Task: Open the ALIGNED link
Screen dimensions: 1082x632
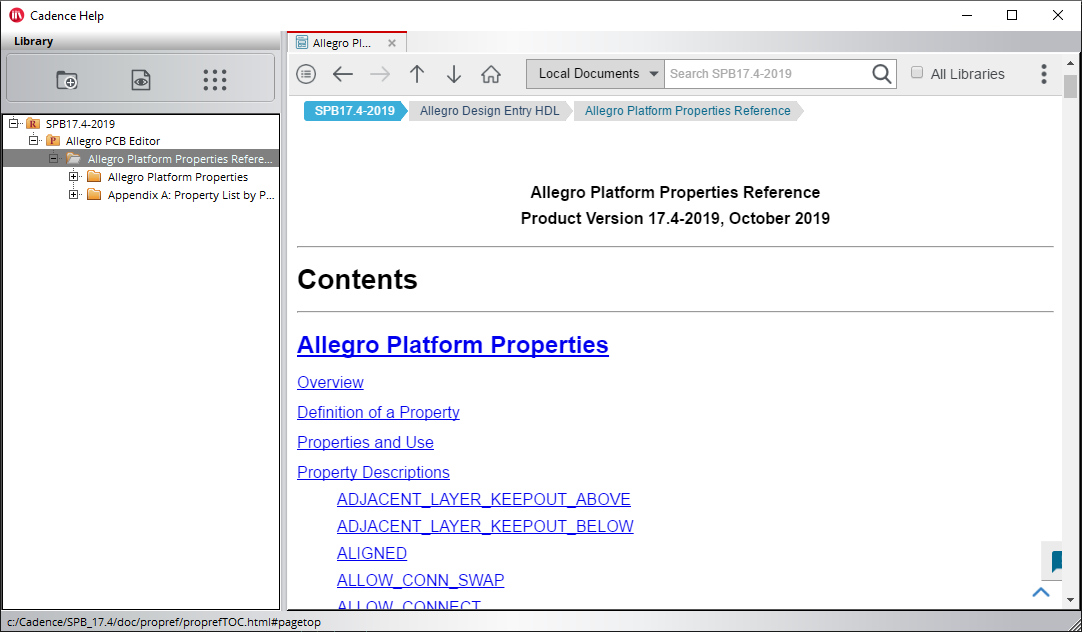Action: click(x=372, y=553)
